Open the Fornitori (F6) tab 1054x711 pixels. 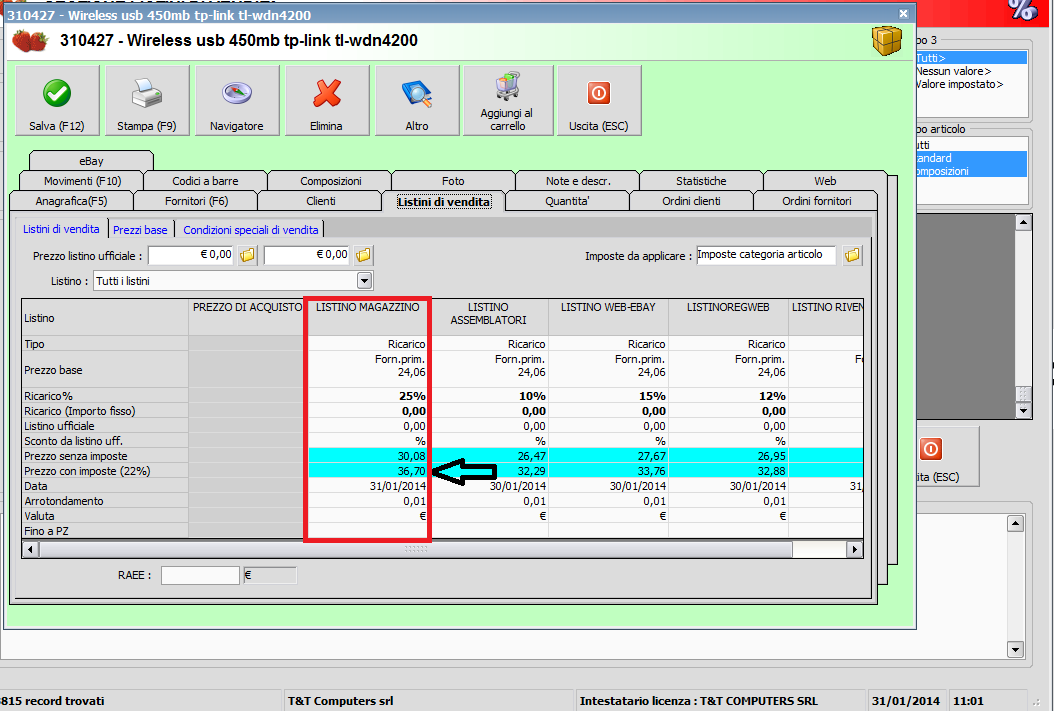click(196, 201)
